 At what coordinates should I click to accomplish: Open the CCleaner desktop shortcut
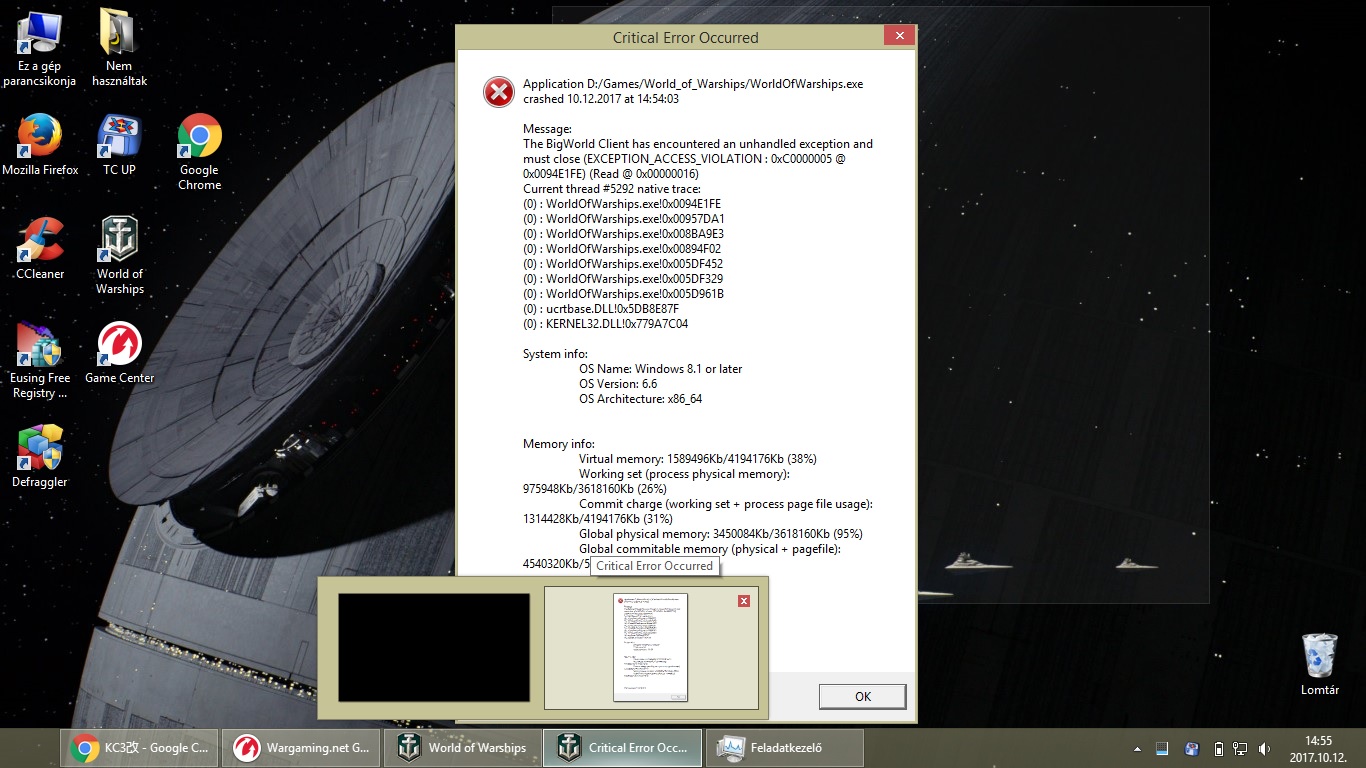(40, 250)
